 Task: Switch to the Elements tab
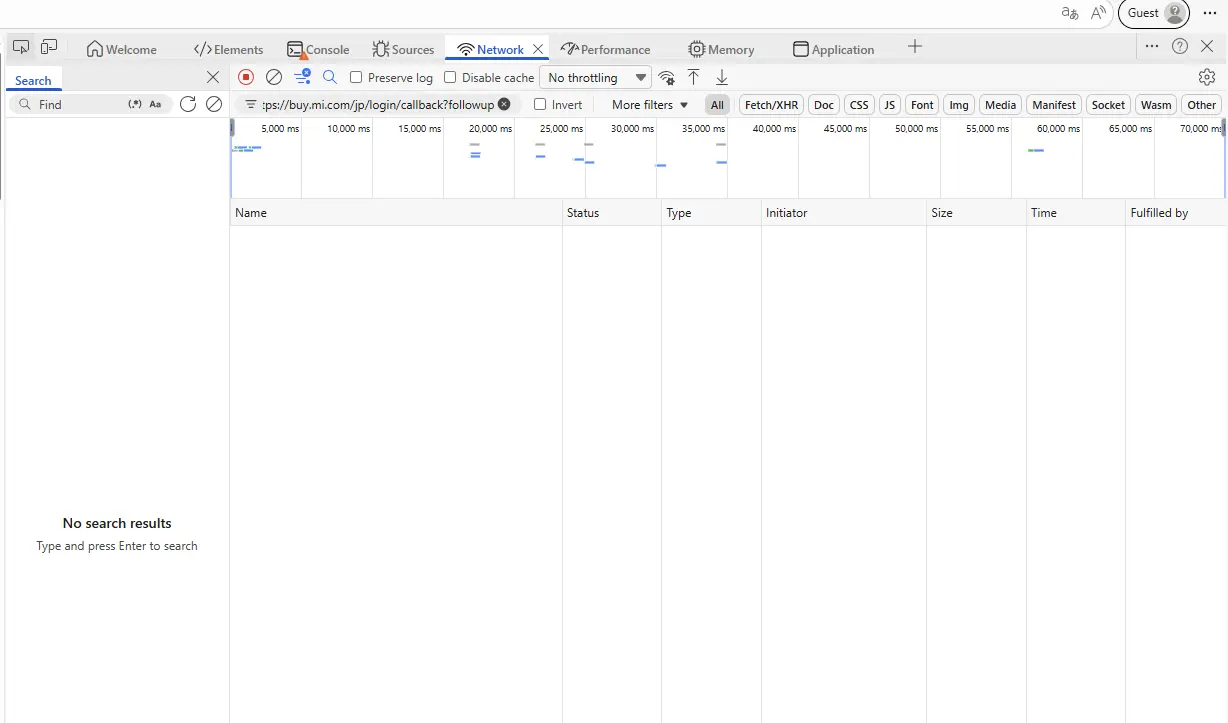coord(228,49)
